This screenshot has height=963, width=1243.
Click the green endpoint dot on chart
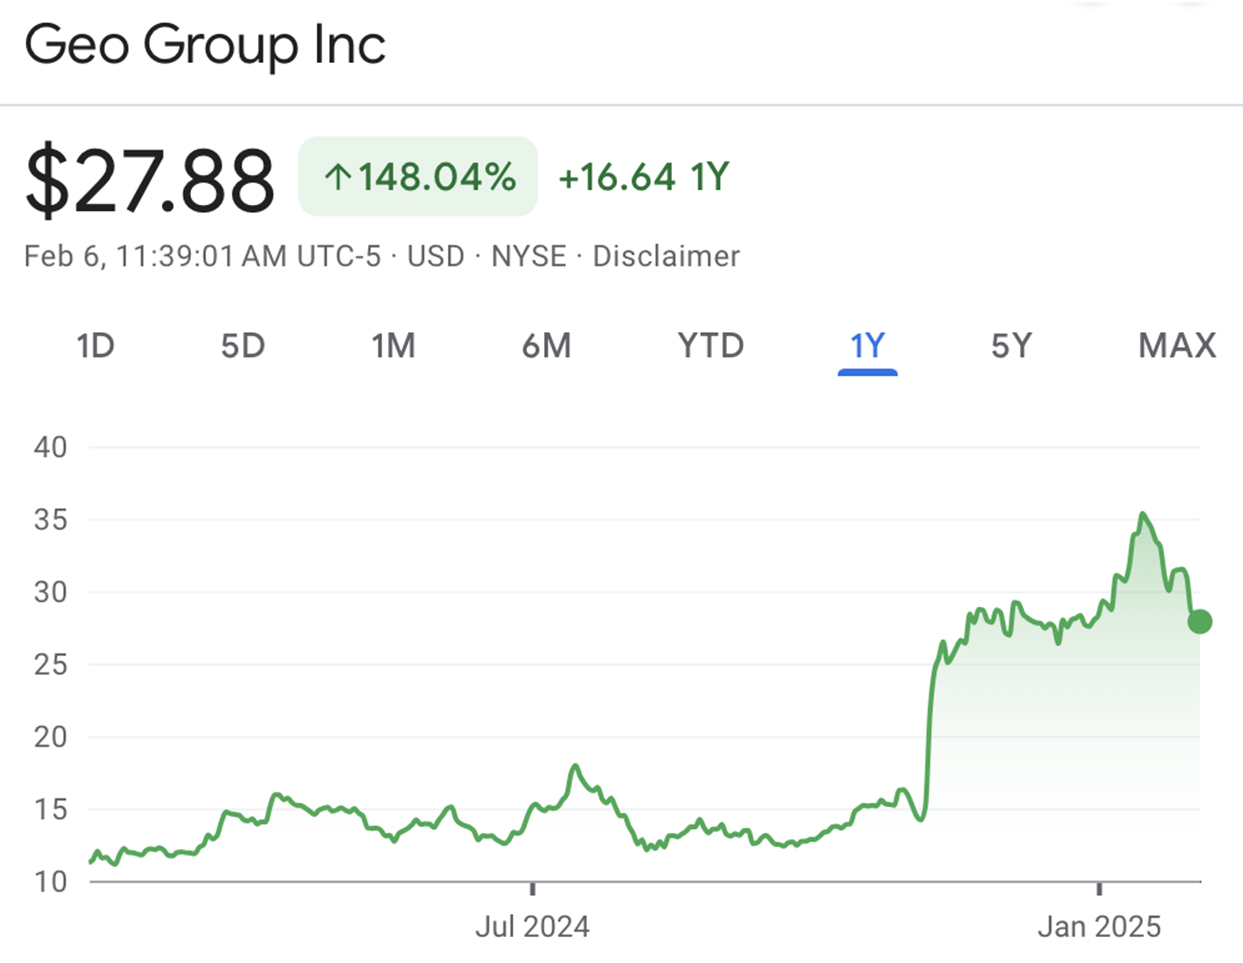pos(1198,622)
